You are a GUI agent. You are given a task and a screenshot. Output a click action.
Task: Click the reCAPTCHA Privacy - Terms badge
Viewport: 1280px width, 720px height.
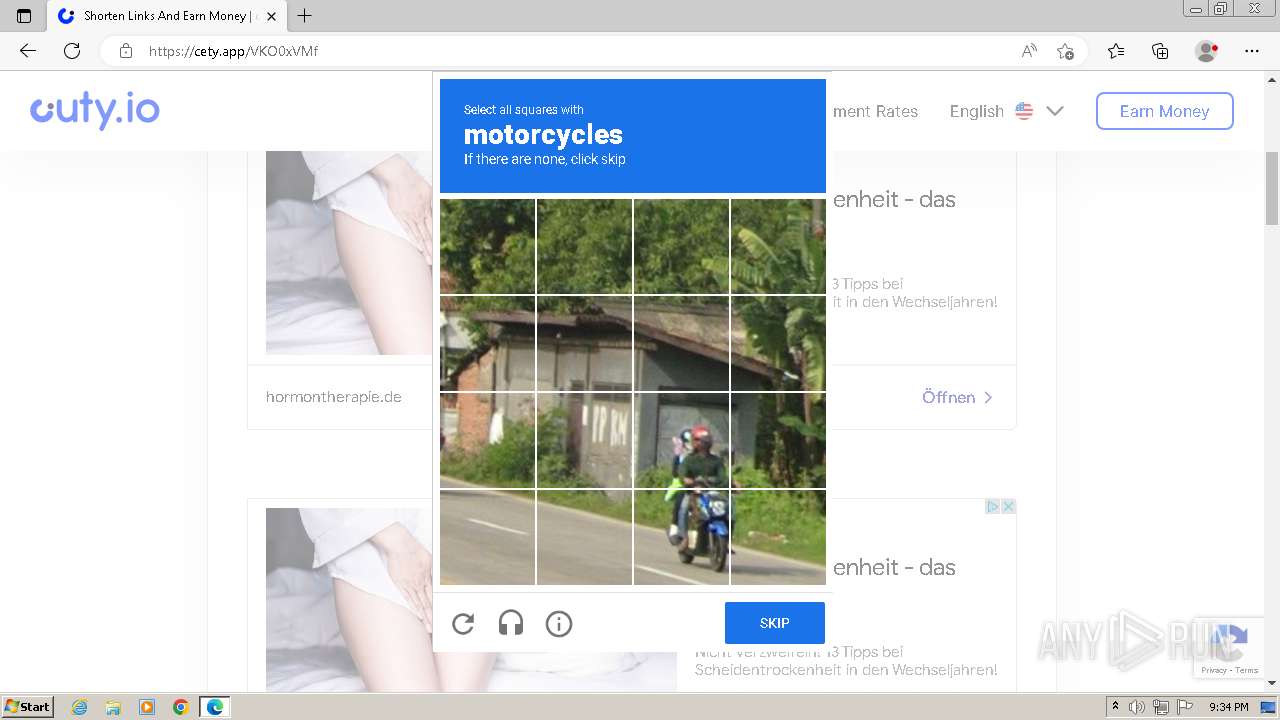pos(1231,649)
